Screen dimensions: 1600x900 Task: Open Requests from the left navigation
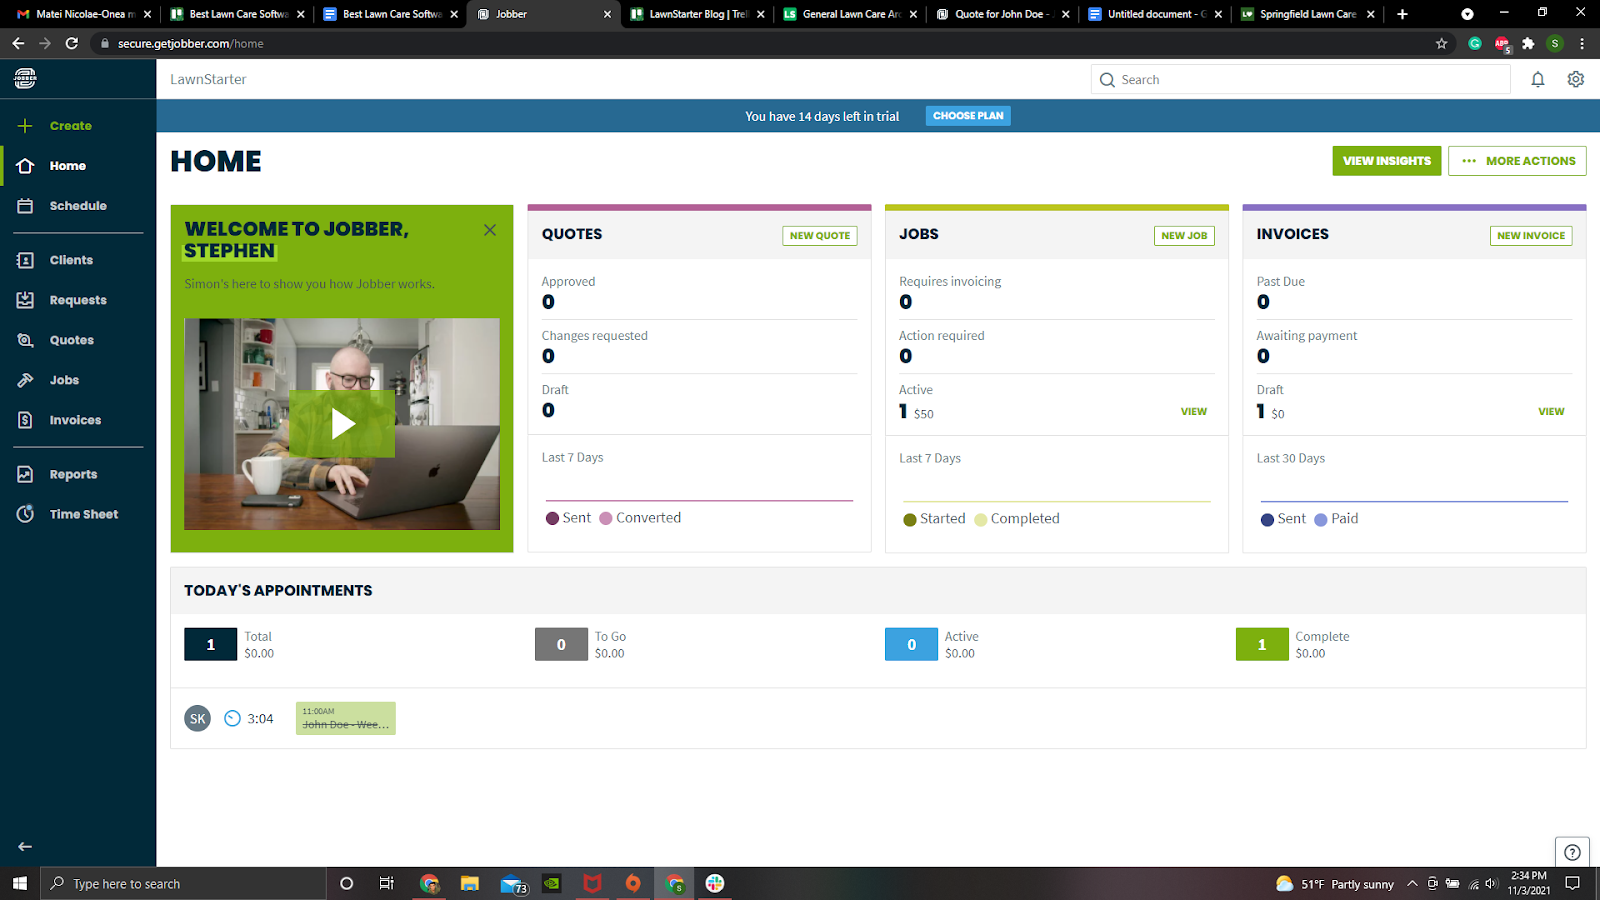77,299
